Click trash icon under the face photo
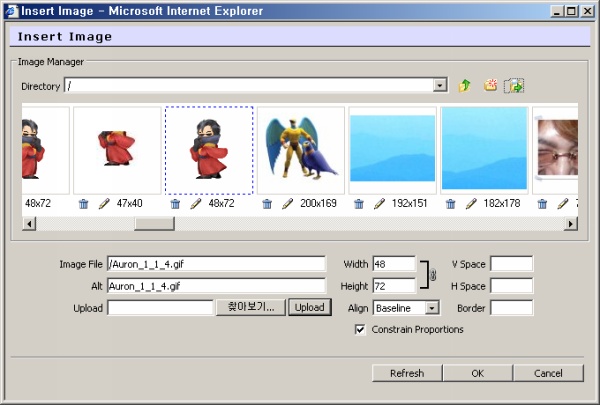Screen dimensions: 600x405 542,204
